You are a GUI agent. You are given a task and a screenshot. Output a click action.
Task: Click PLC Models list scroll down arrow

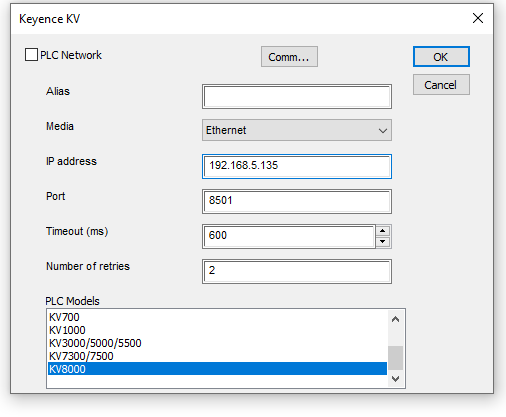[395, 379]
